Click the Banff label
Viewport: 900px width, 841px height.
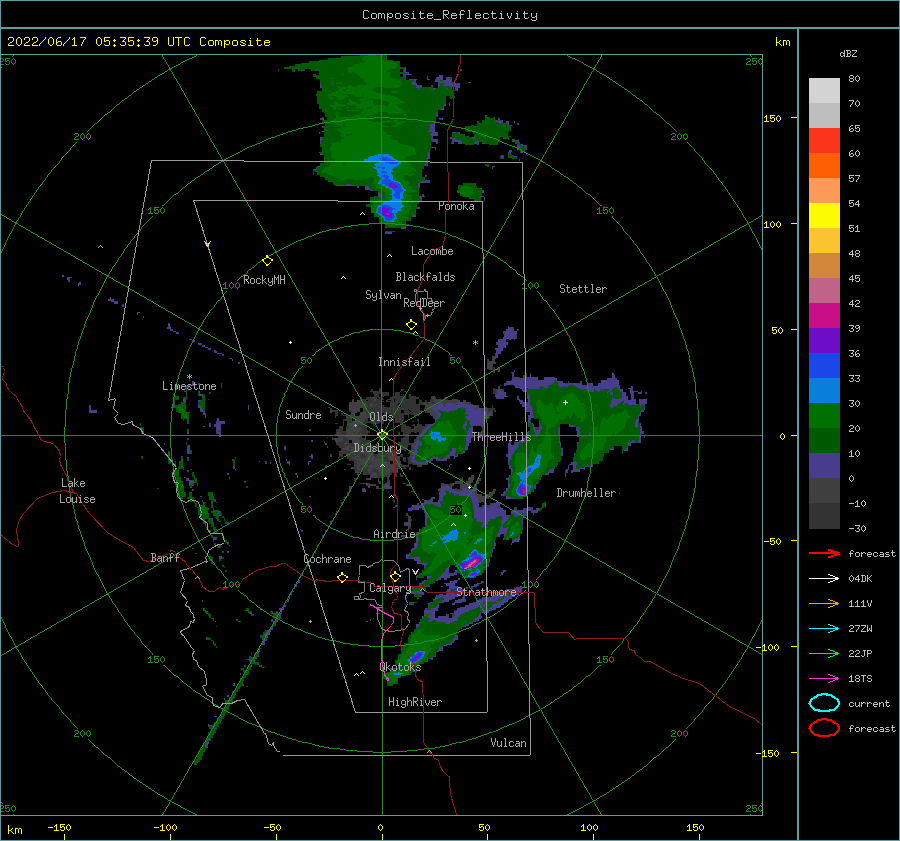165,557
